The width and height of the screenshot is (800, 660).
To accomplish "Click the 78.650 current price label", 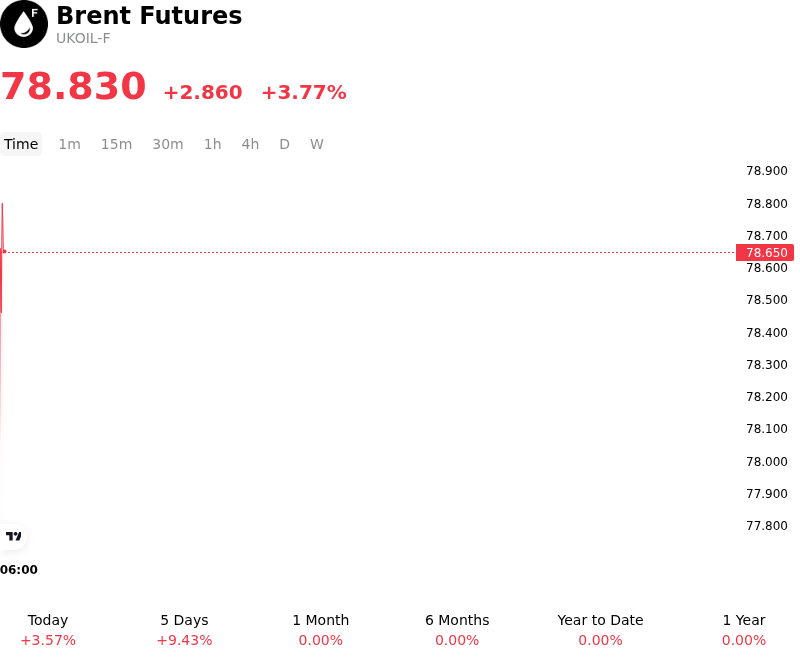I will [x=765, y=252].
